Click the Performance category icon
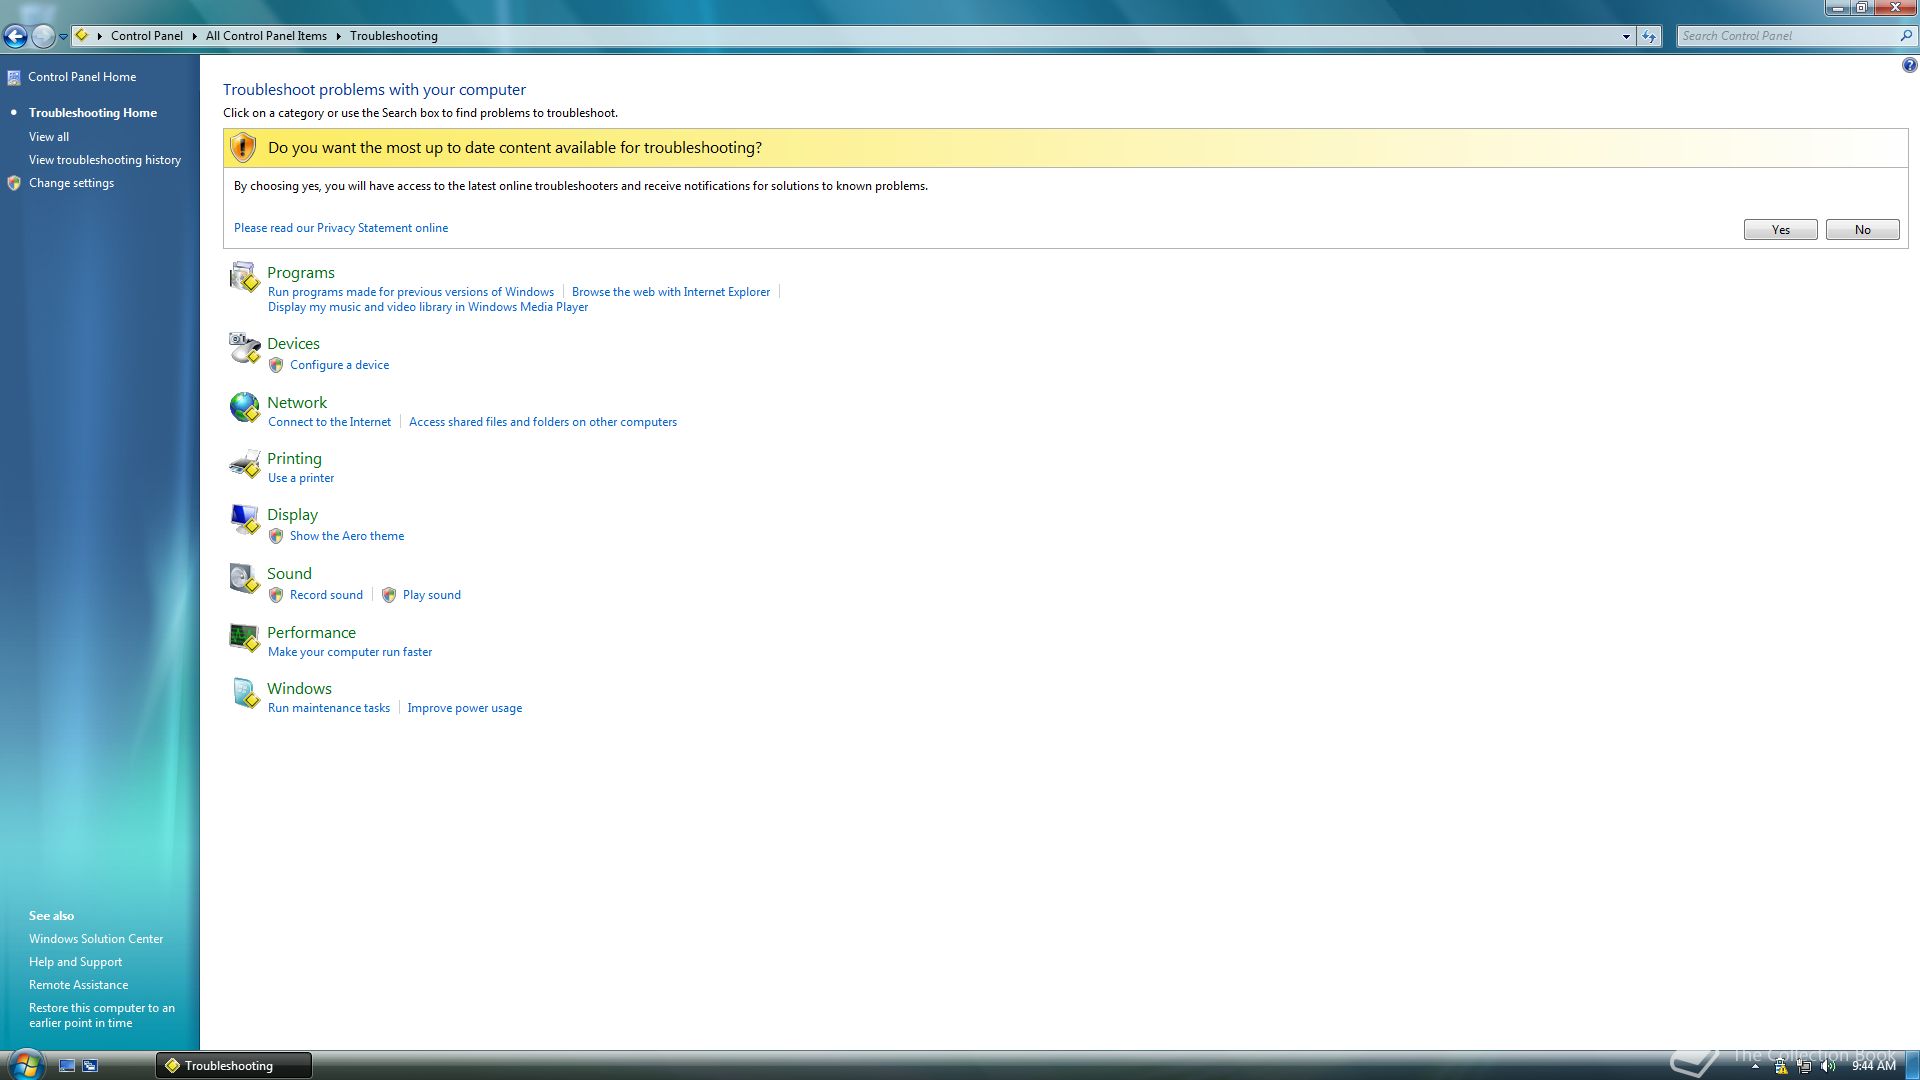Image resolution: width=1920 pixels, height=1080 pixels. (x=244, y=637)
